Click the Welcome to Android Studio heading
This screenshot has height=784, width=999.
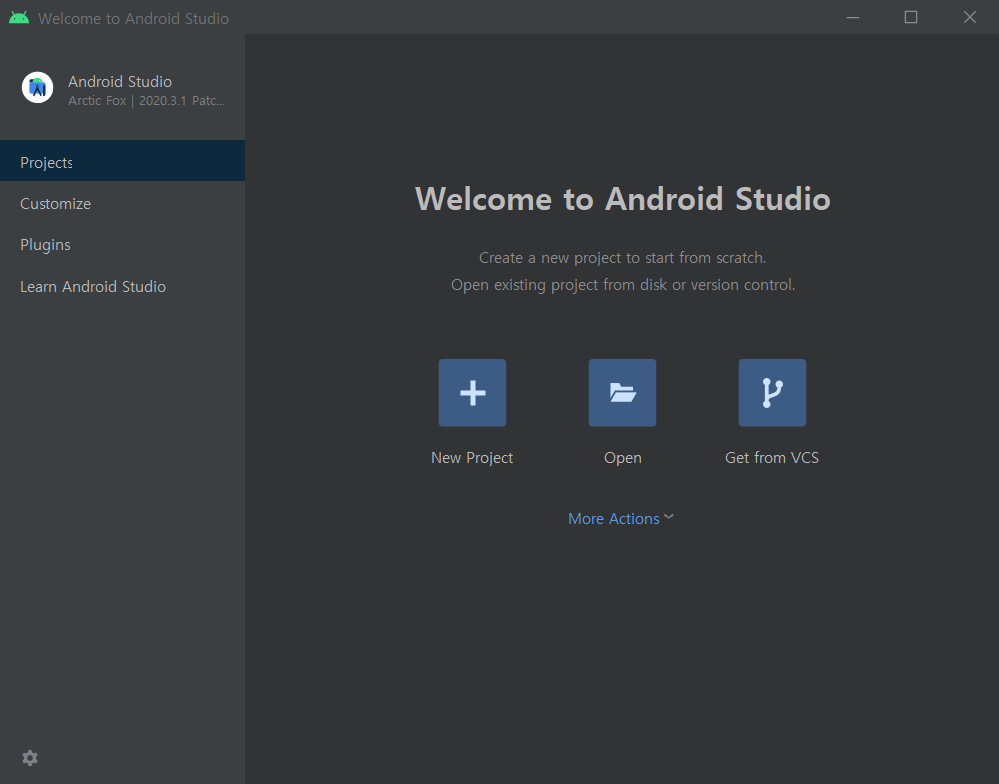tap(622, 199)
